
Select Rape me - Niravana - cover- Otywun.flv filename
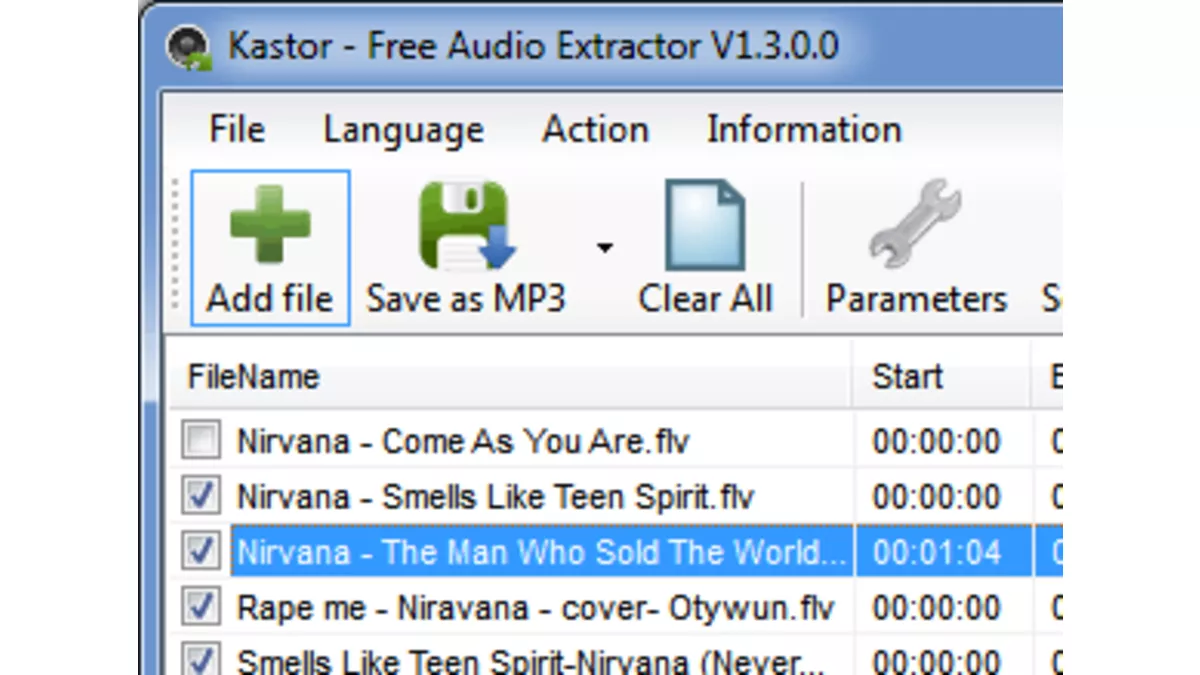(535, 607)
